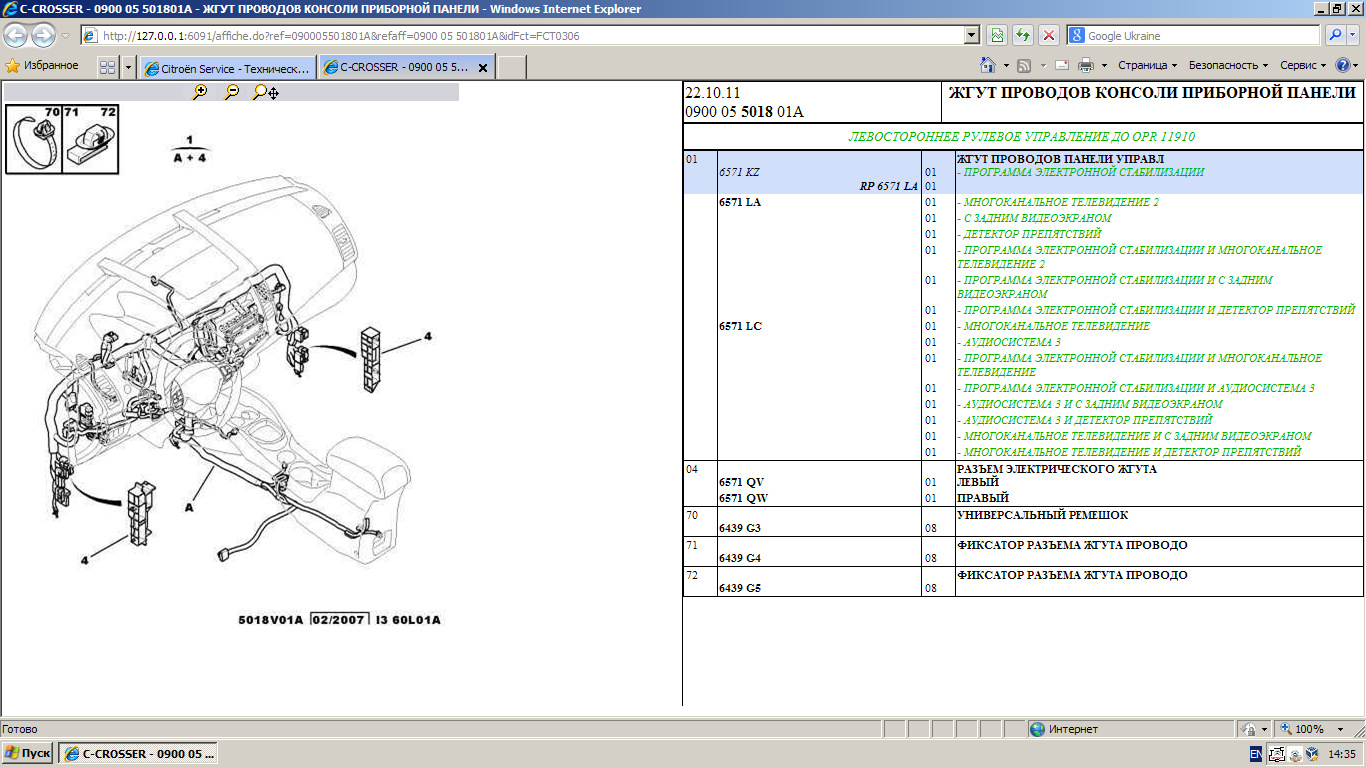Click part number 6439 G4

click(740, 558)
